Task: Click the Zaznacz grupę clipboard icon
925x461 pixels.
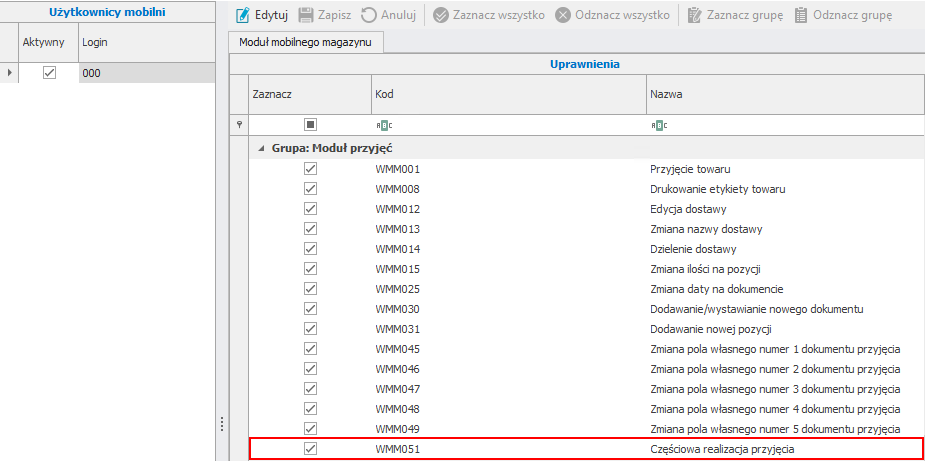Action: point(694,16)
